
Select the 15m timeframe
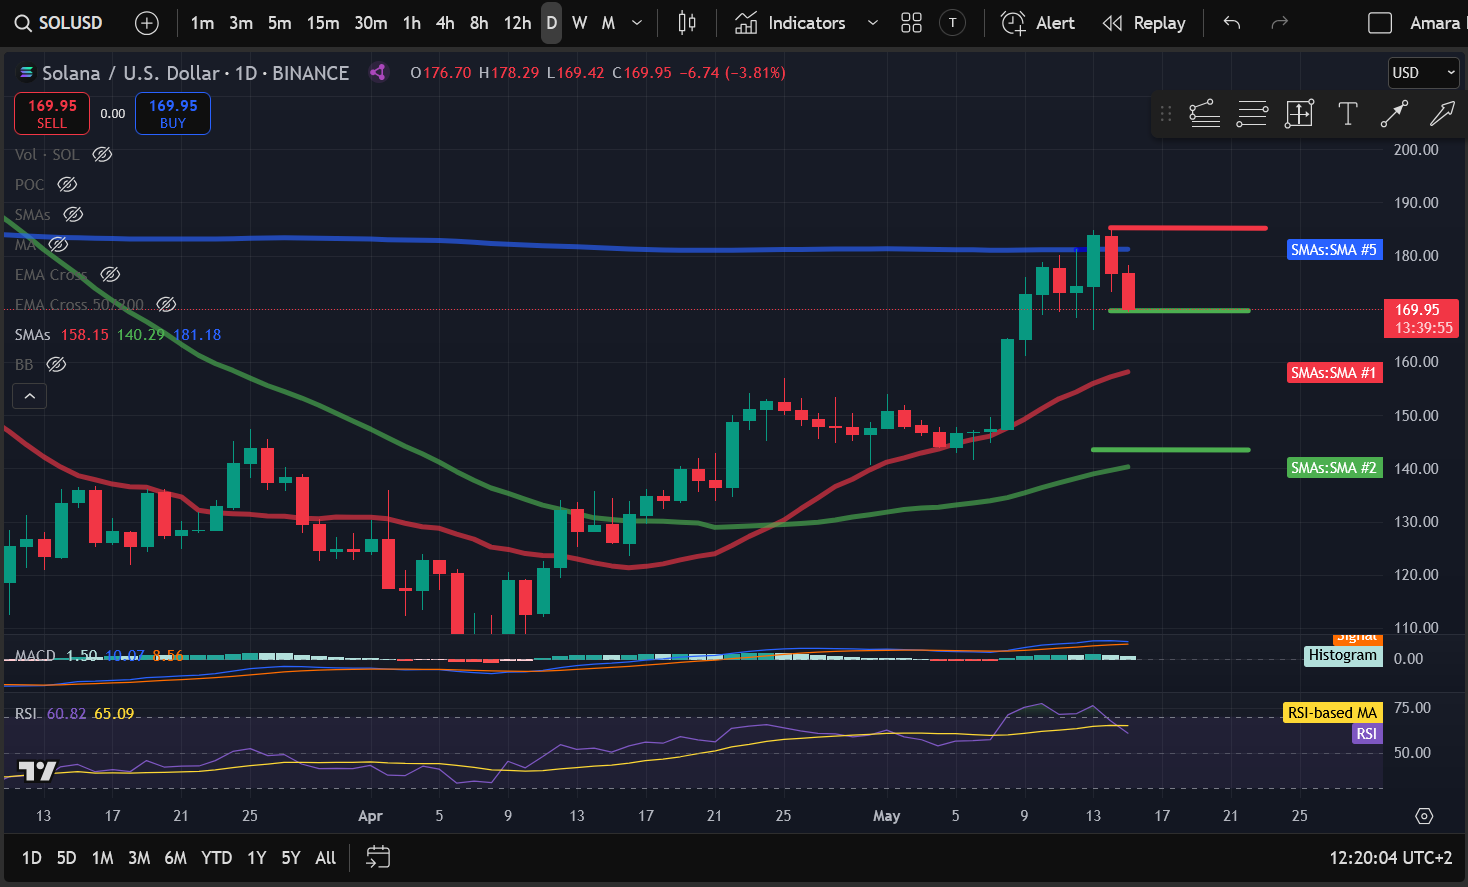pos(323,23)
